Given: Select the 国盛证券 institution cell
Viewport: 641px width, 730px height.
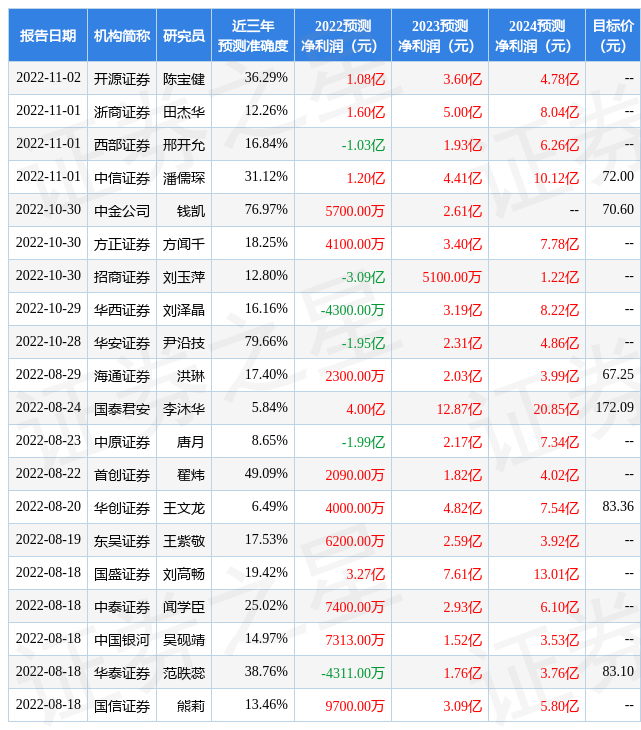Looking at the screenshot, I should pos(122,574).
